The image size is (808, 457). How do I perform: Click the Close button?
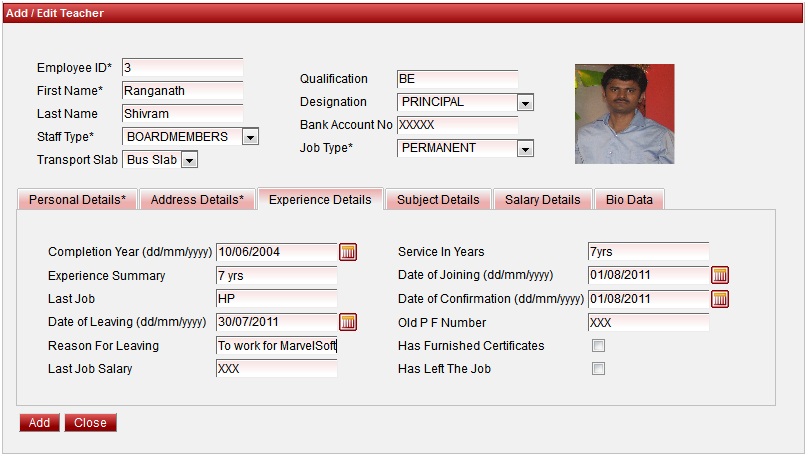(x=90, y=423)
